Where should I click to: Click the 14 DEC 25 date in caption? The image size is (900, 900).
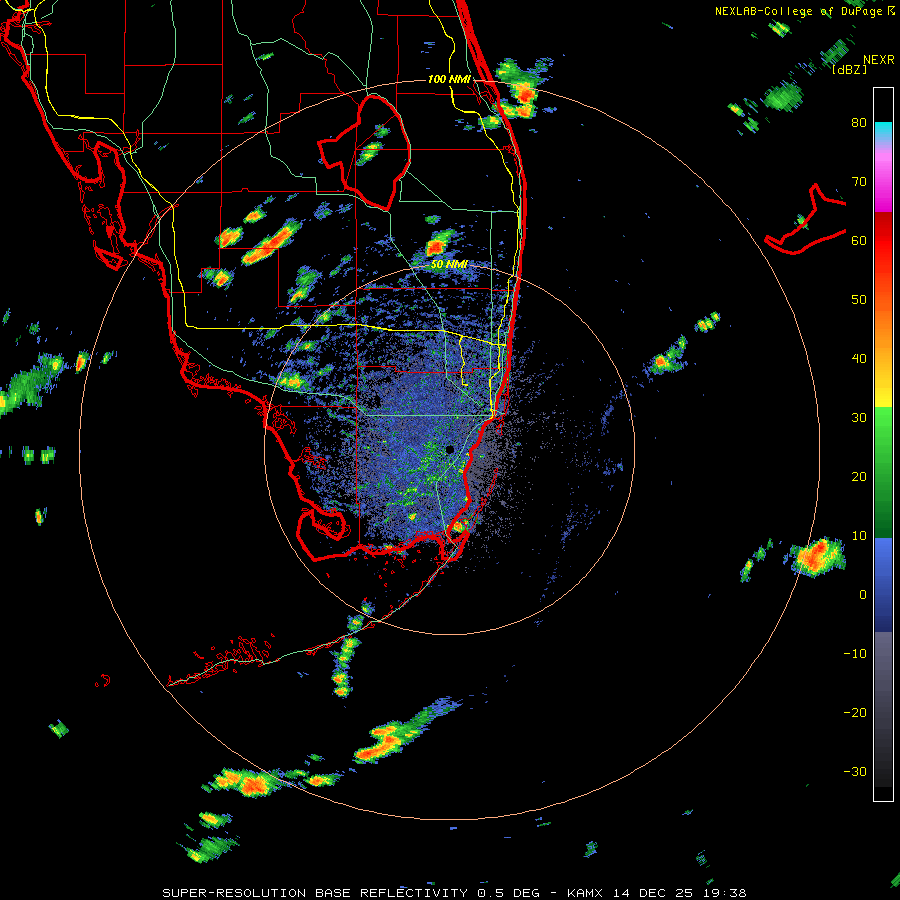coord(655,893)
